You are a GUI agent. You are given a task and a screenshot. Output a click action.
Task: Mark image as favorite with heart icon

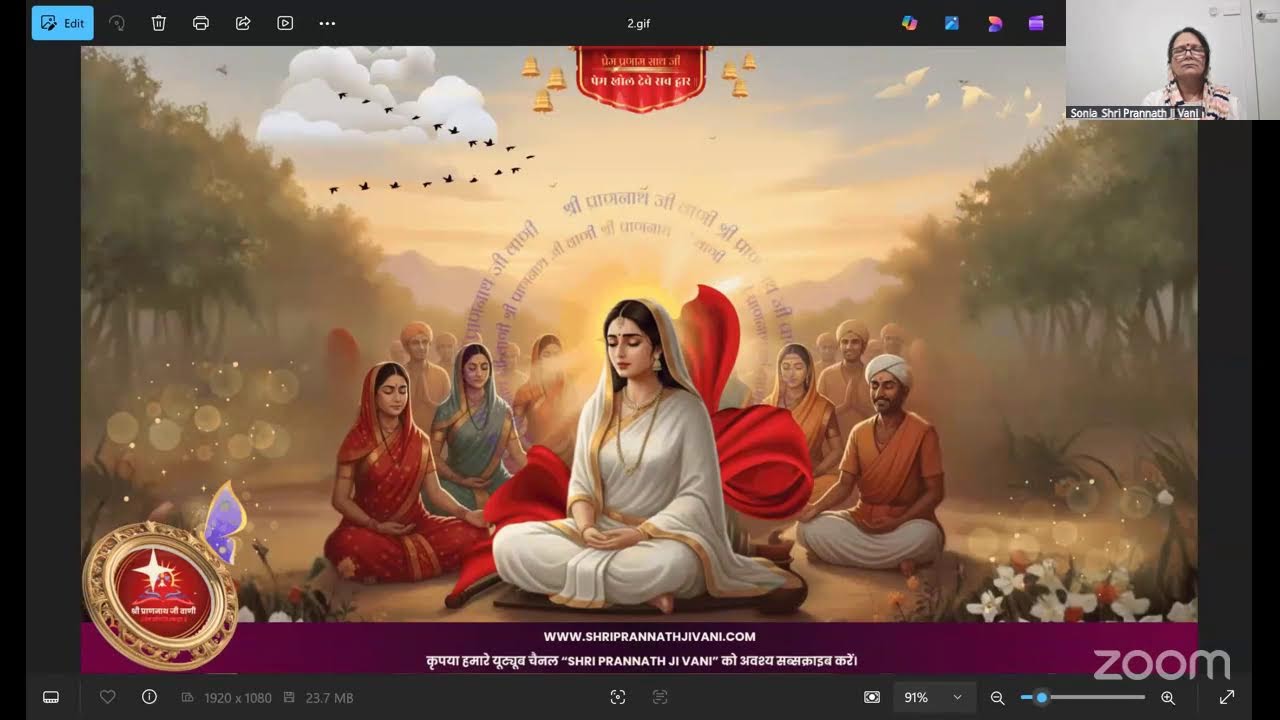click(x=108, y=697)
